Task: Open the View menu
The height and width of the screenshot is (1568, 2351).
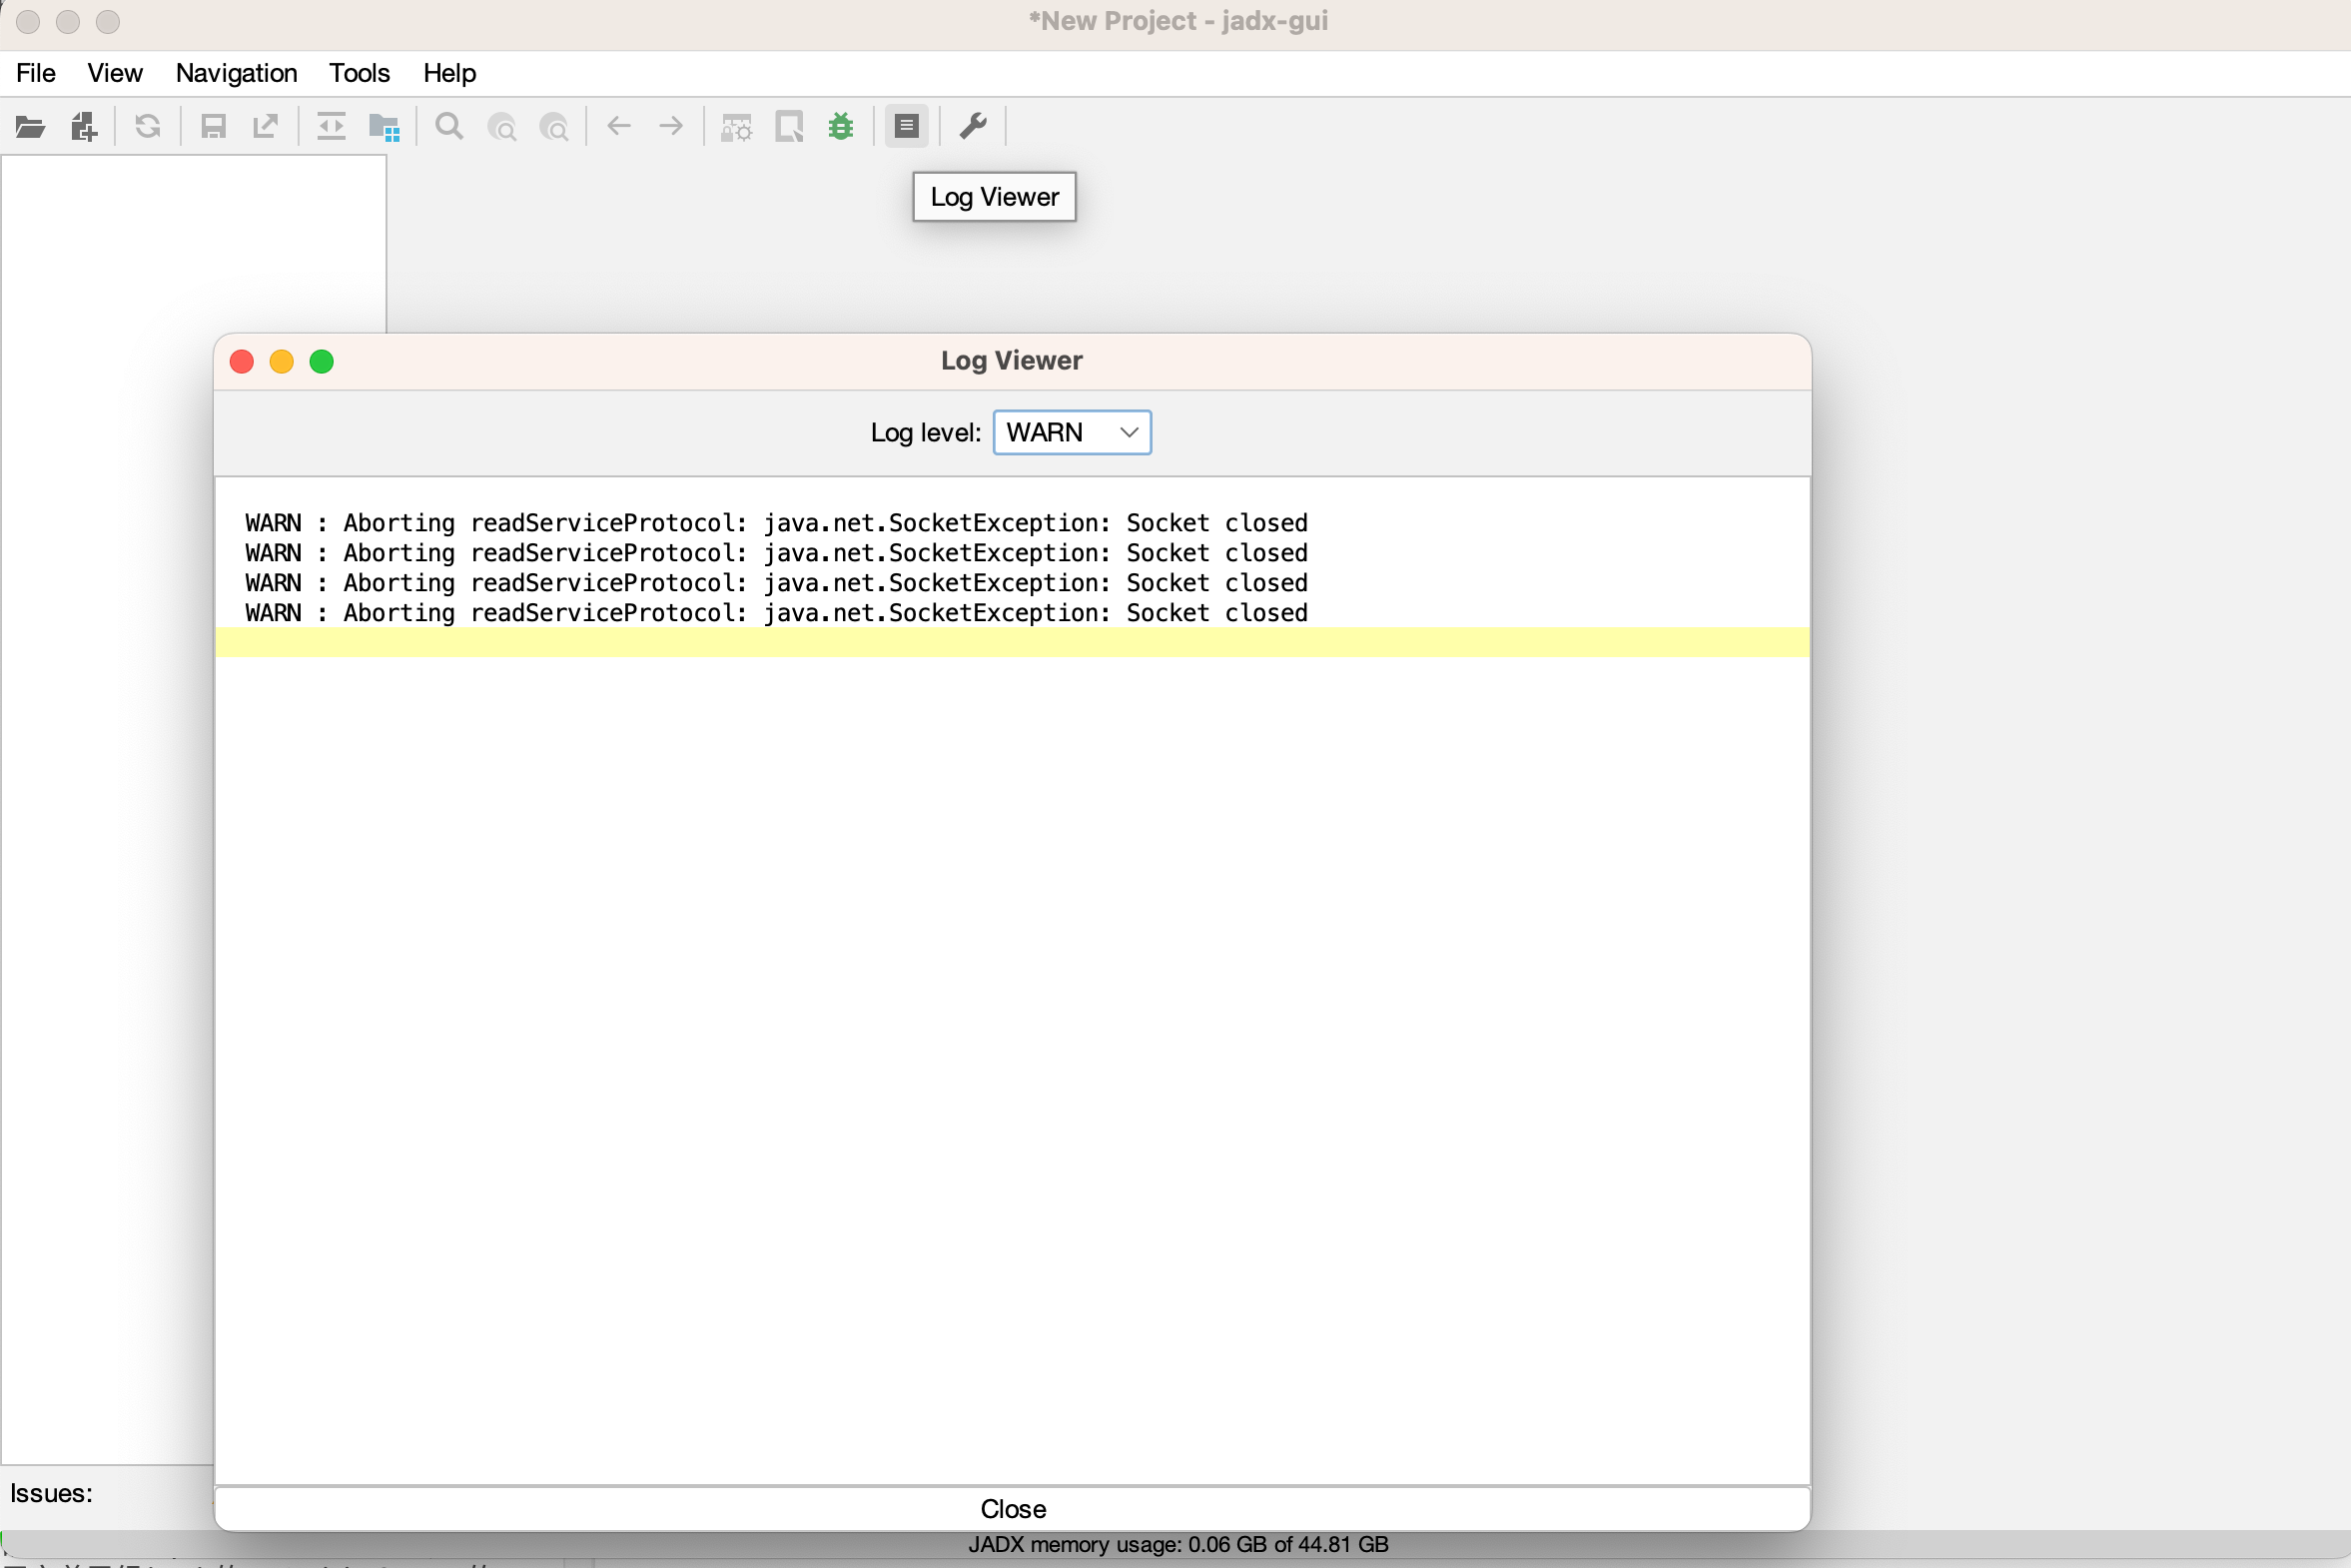Action: pyautogui.click(x=114, y=72)
